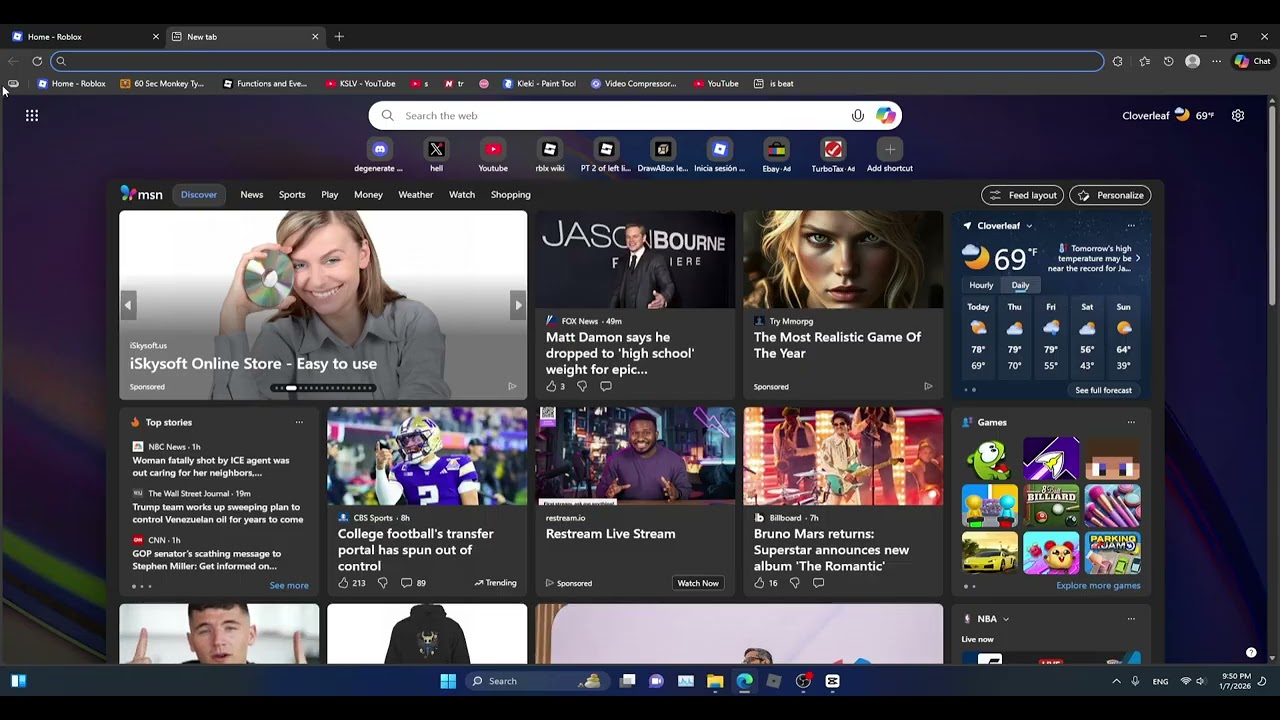Switch to the Home - Roblox tab

85,37
